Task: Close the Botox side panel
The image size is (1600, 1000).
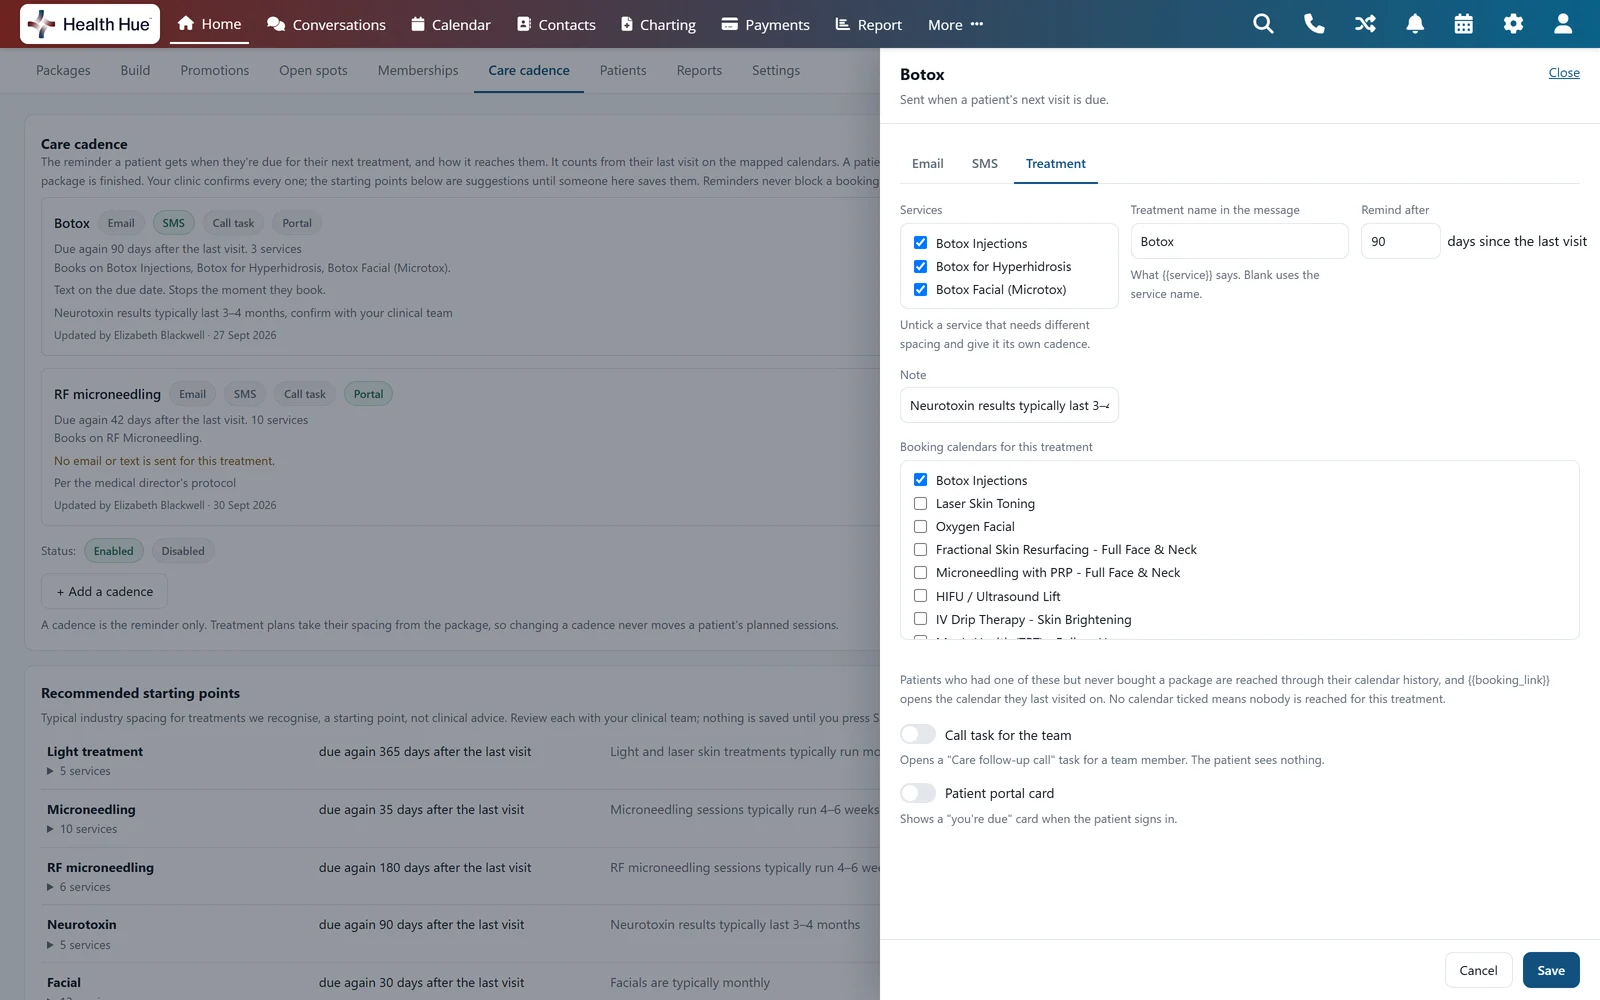Action: (1564, 73)
